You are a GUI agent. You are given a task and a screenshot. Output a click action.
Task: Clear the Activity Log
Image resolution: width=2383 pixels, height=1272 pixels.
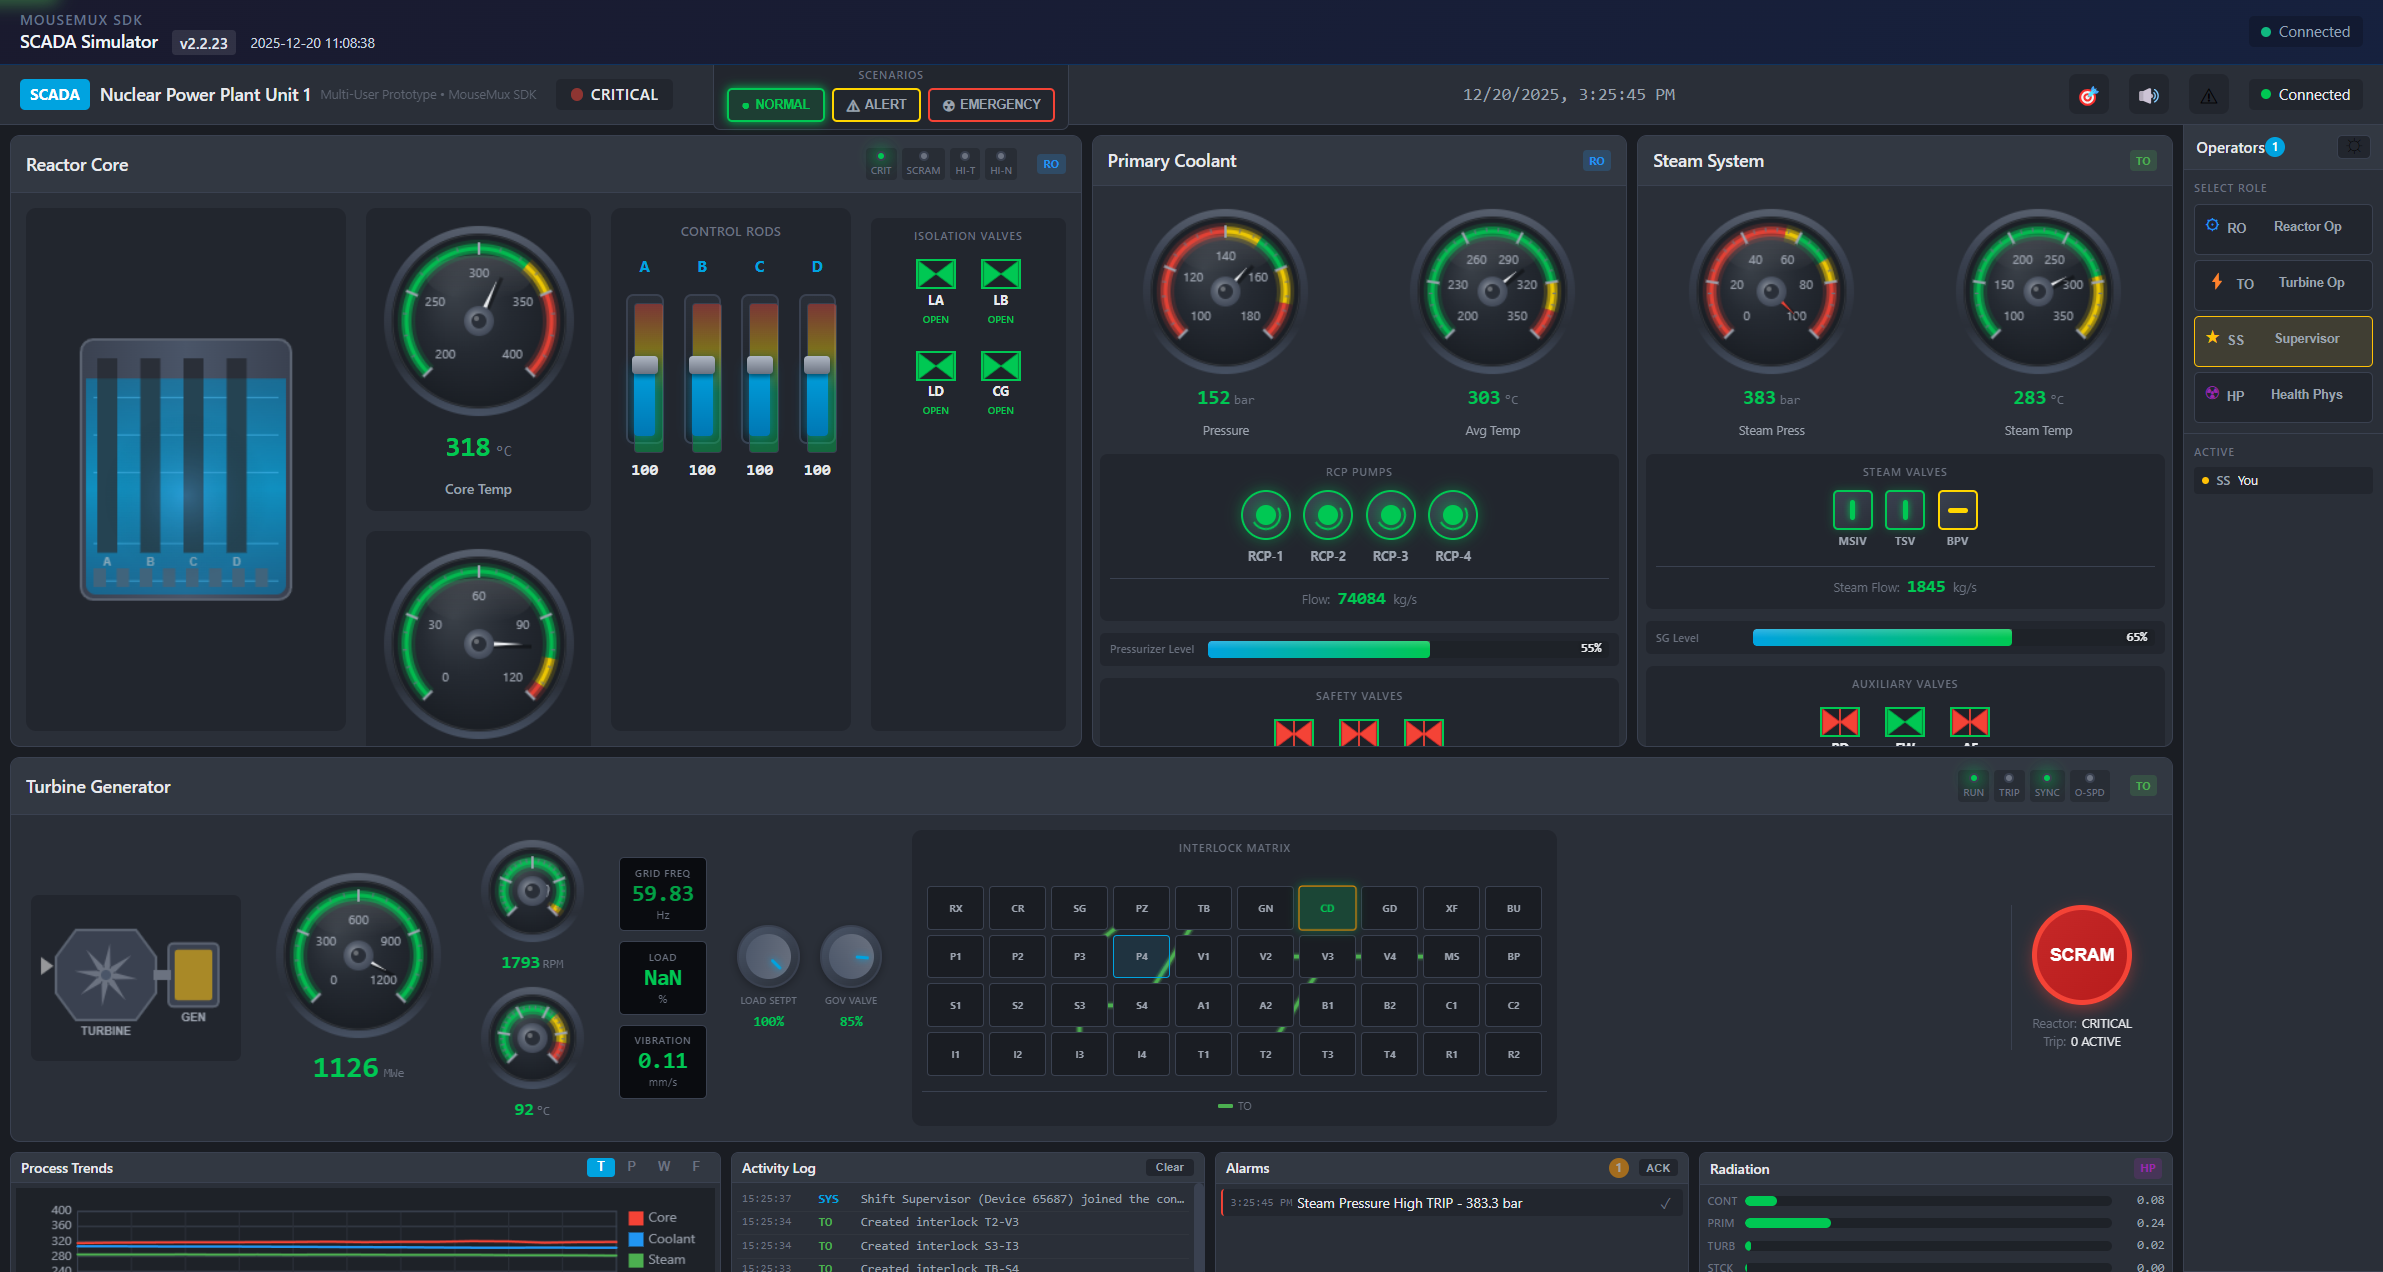(1169, 1167)
